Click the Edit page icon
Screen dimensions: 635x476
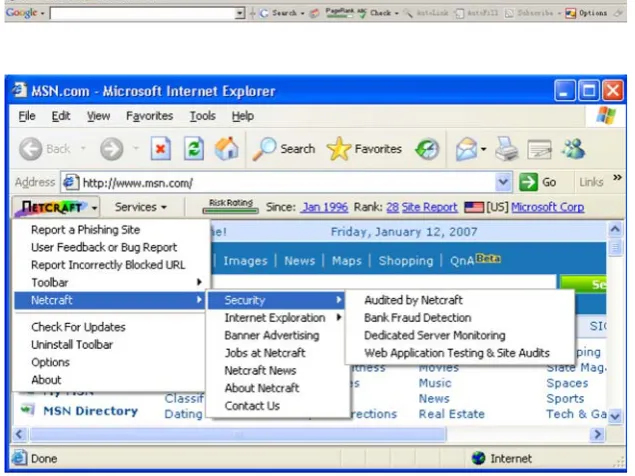[539, 149]
